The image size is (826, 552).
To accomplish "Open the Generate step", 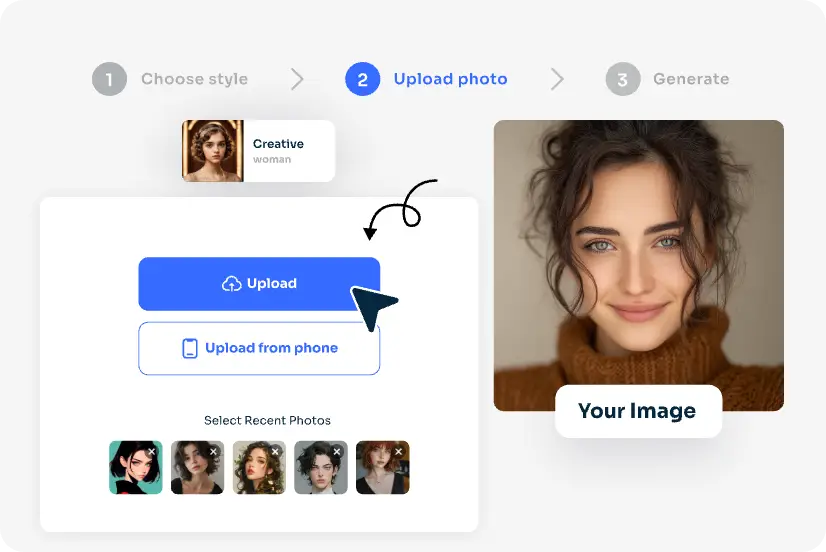I will click(690, 79).
